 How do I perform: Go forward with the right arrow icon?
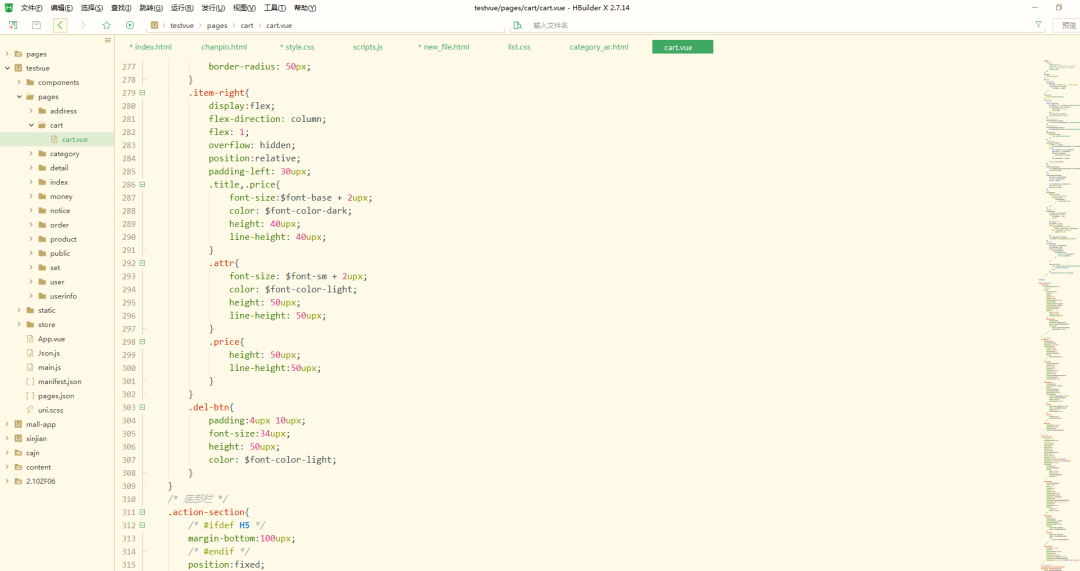tap(83, 25)
